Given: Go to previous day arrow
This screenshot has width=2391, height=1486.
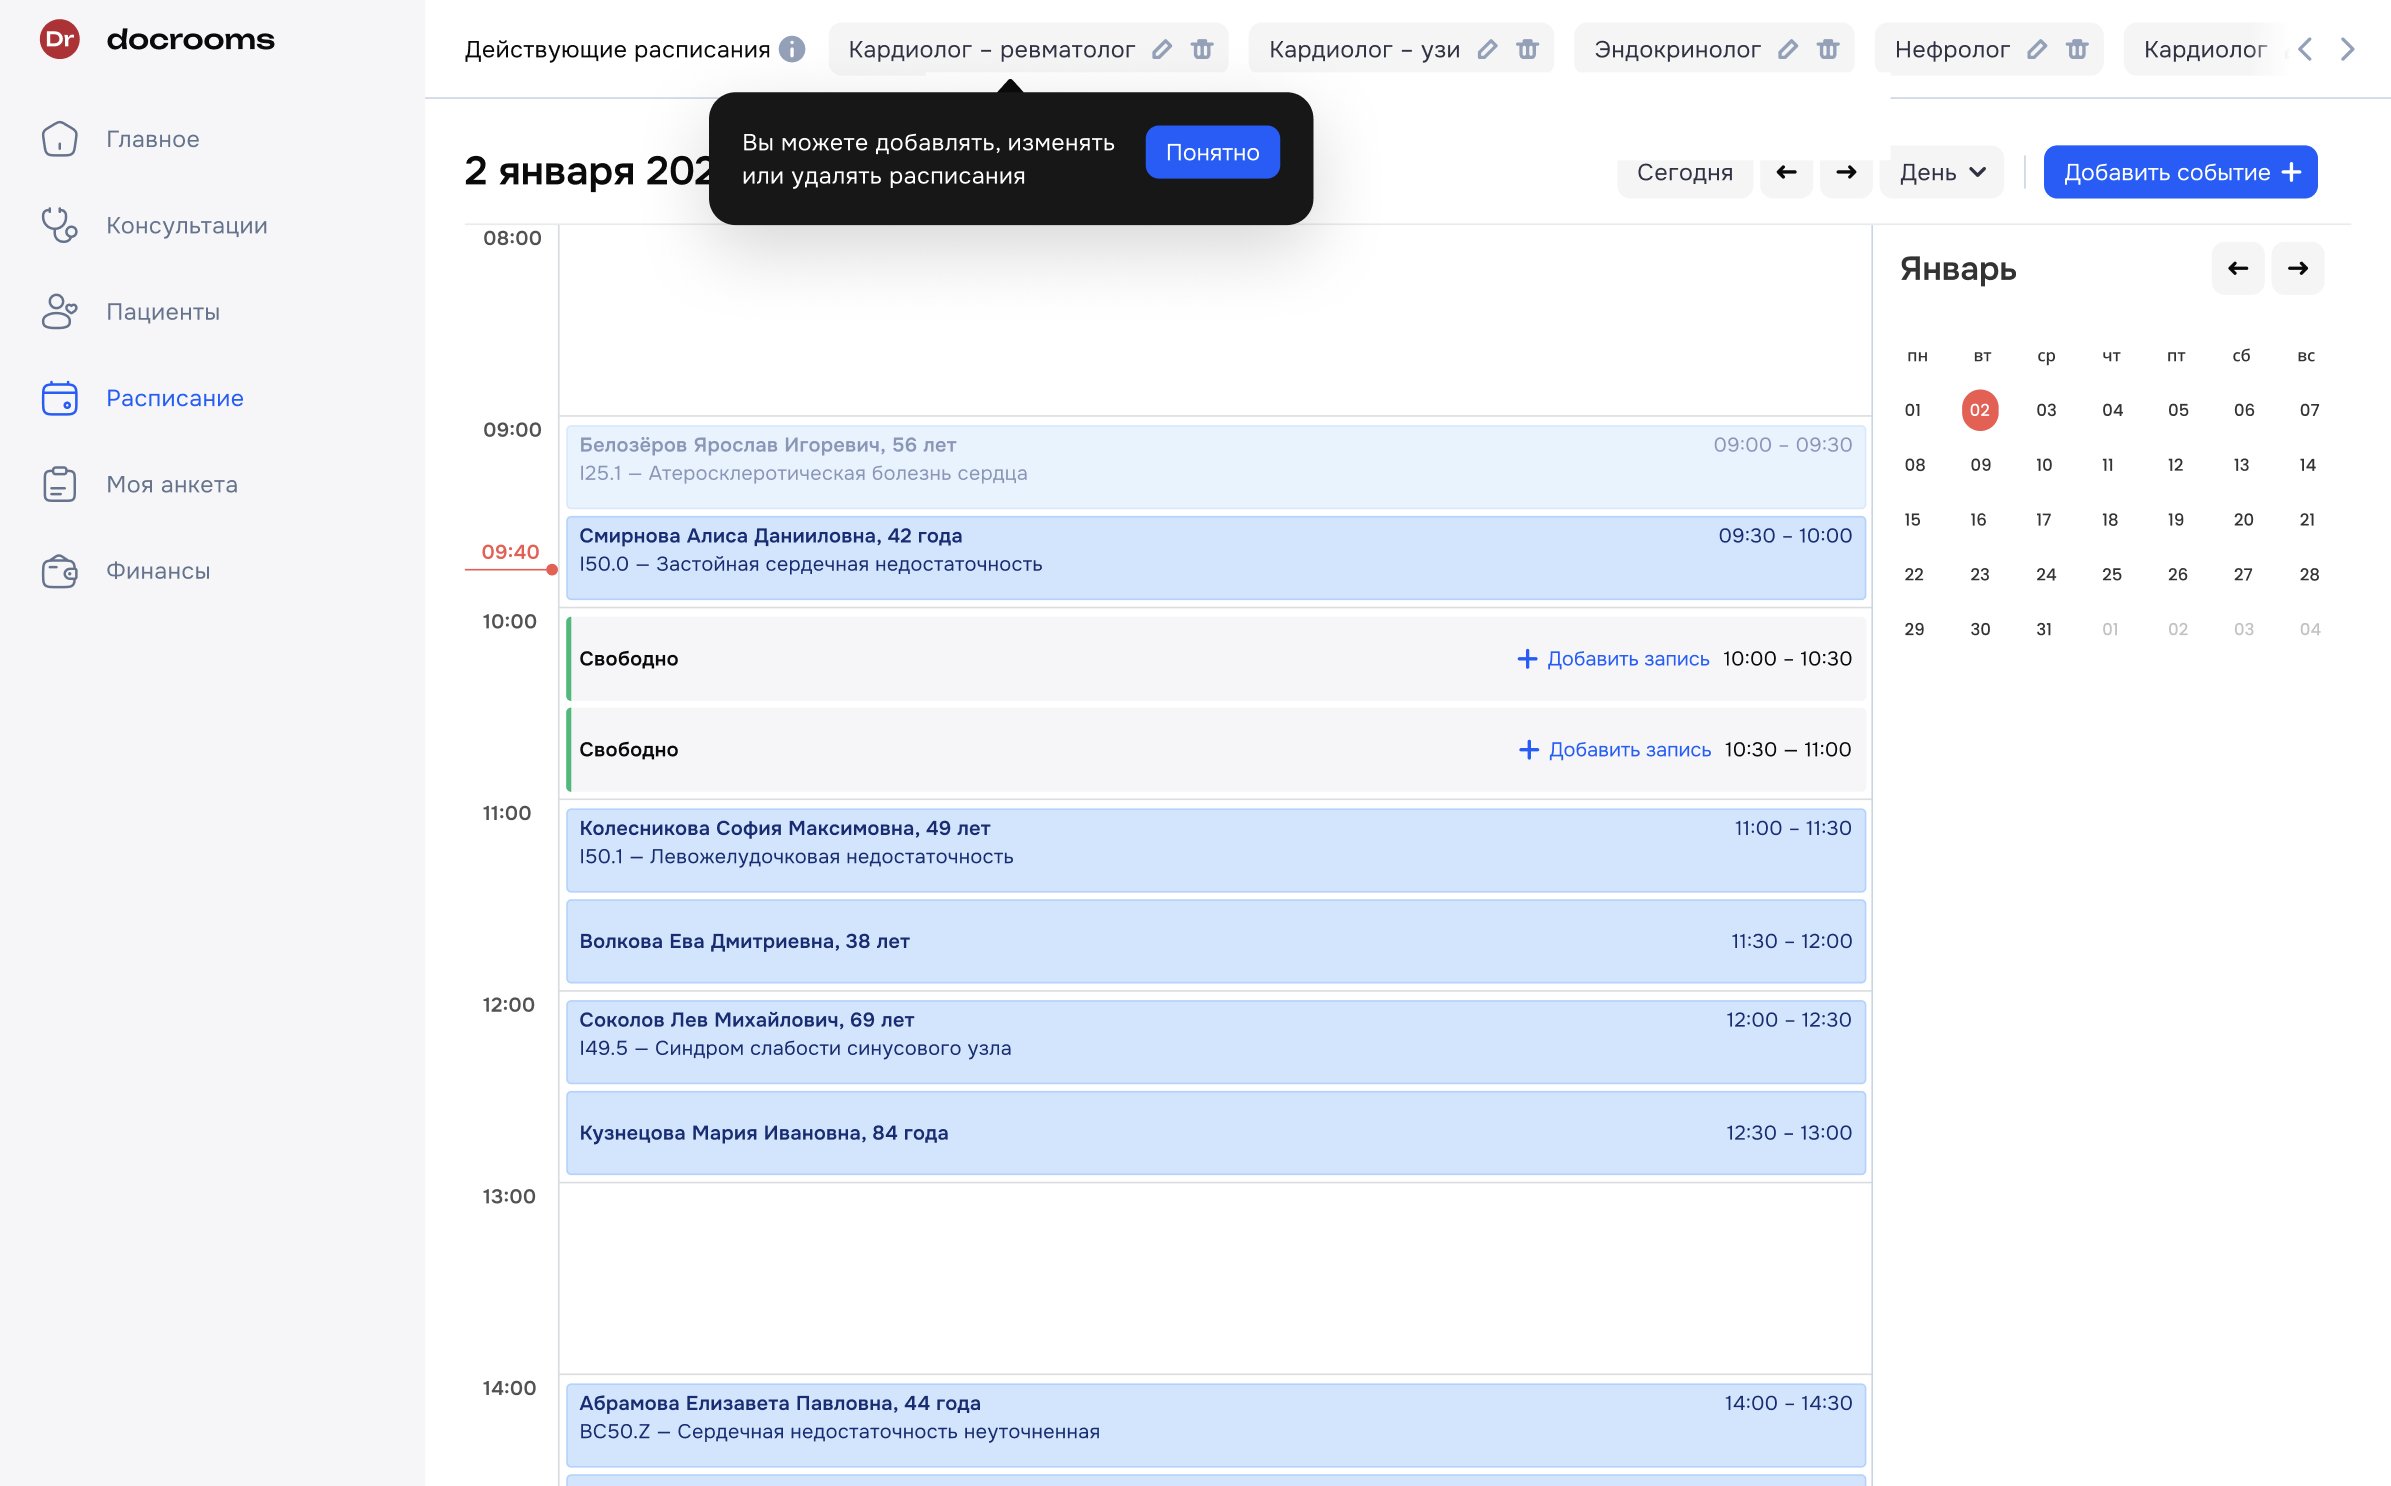Looking at the screenshot, I should pos(1786,172).
